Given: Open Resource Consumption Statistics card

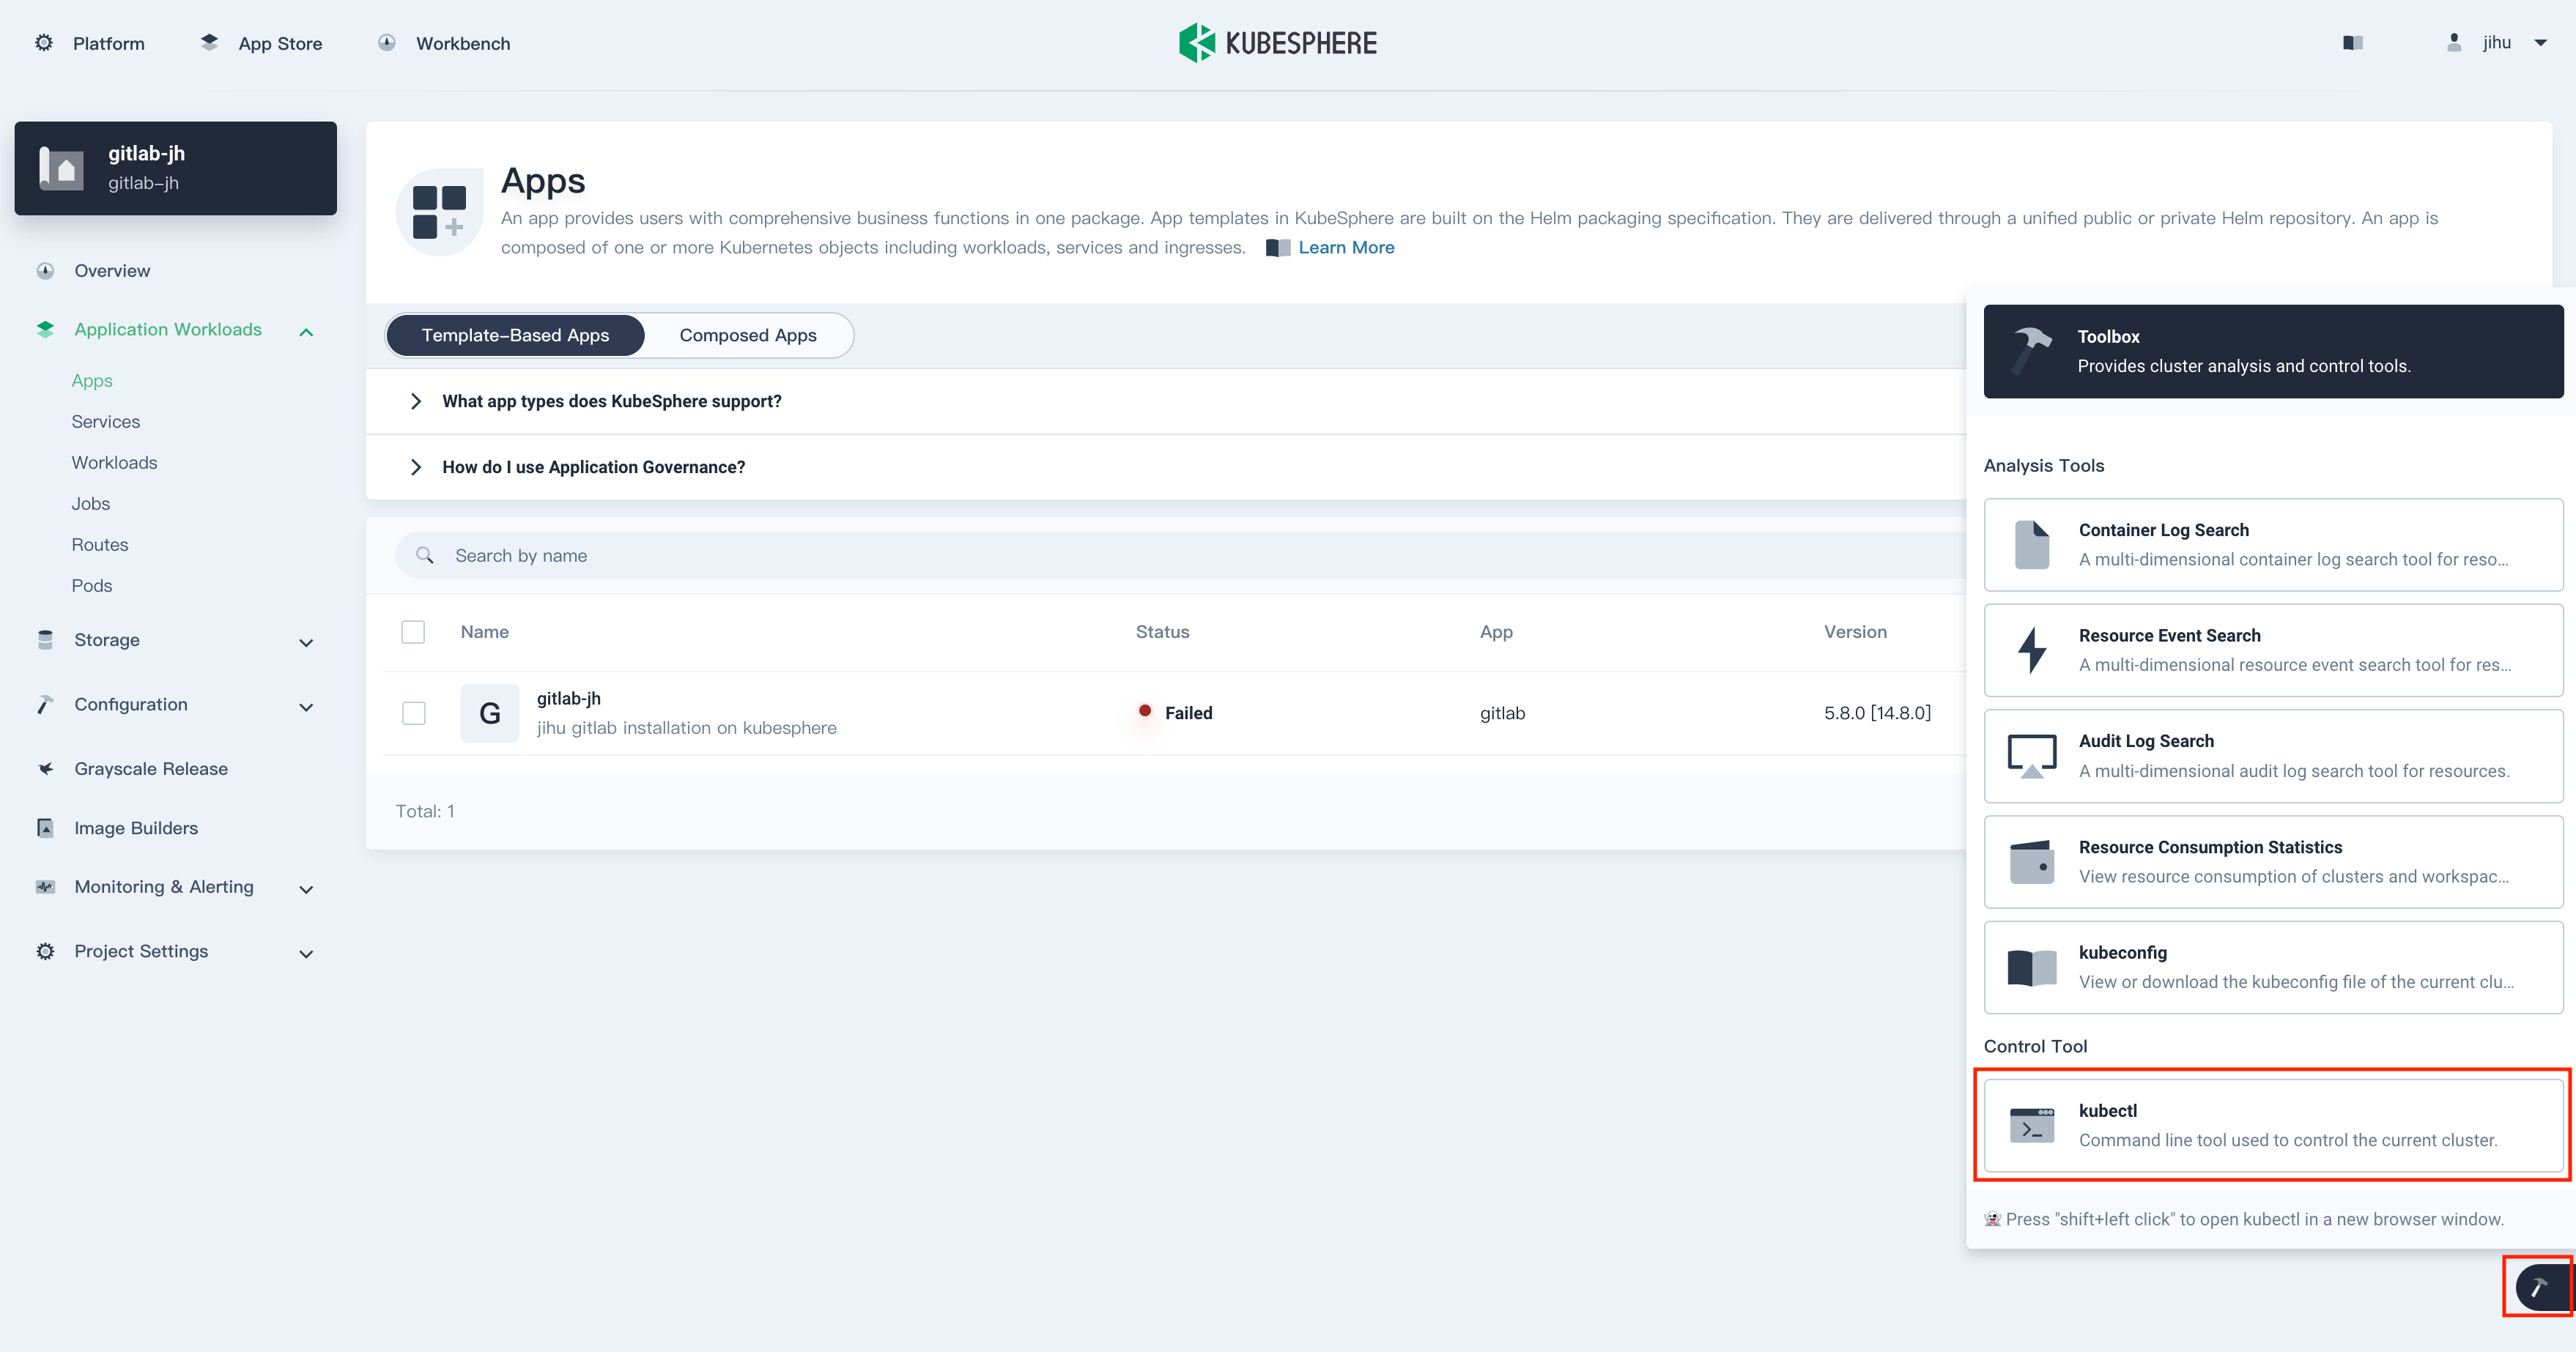Looking at the screenshot, I should click(x=2273, y=862).
